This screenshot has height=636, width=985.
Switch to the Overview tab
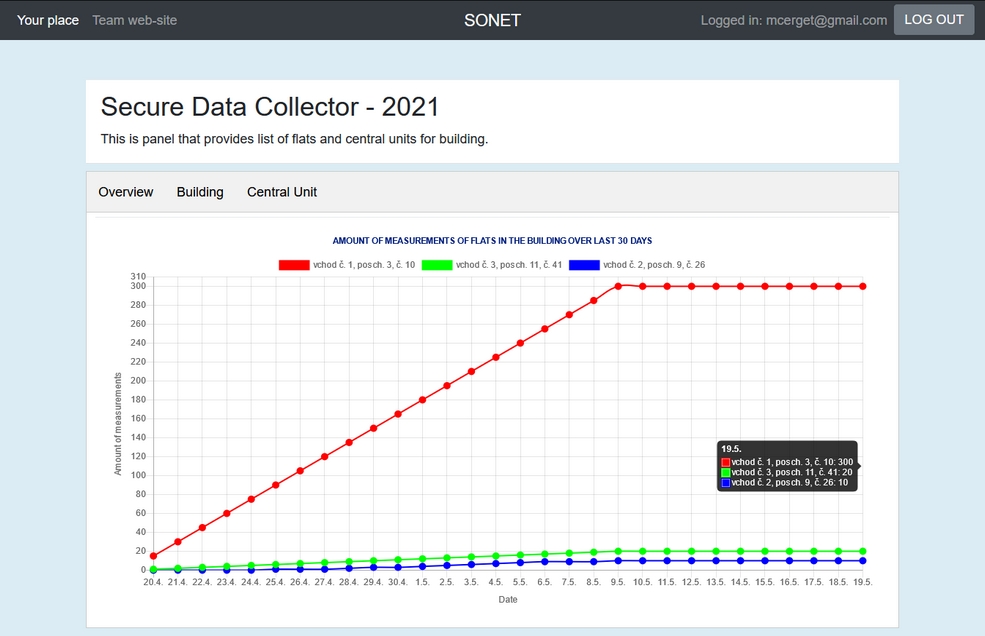[126, 192]
